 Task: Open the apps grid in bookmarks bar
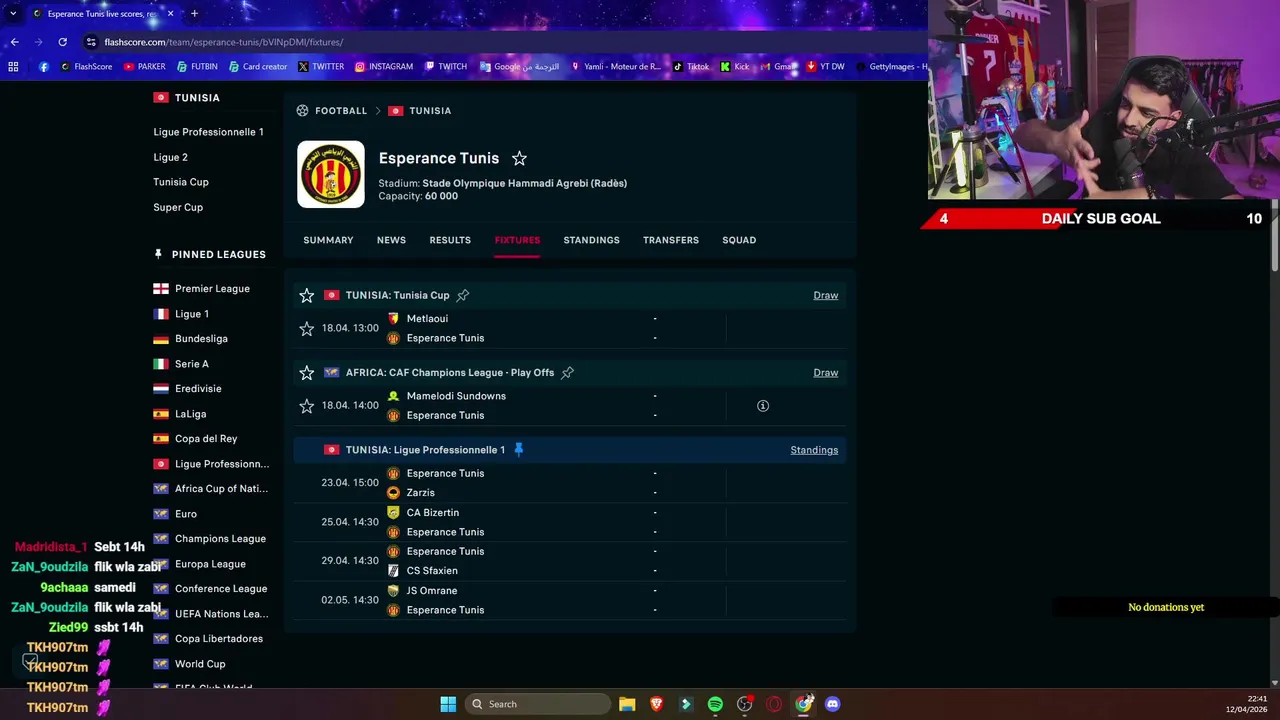pos(13,67)
